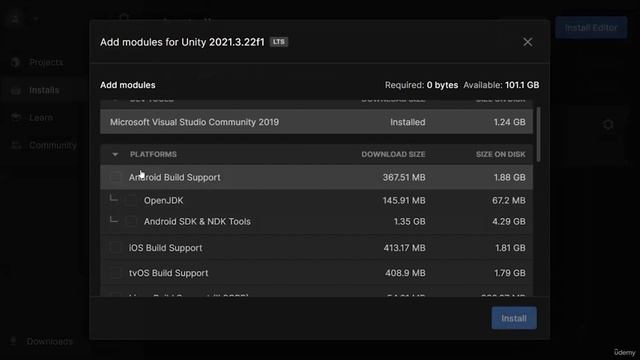Screen dimensions: 640x360
Task: Click the blue Install button
Action: click(514, 318)
